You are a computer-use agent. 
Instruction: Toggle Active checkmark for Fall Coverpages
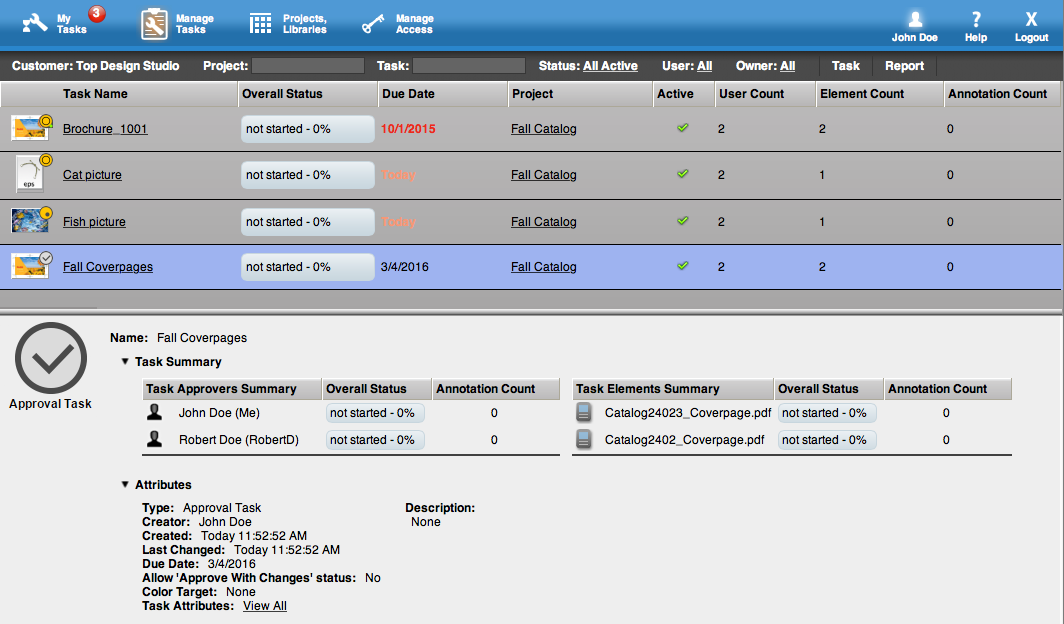[683, 266]
